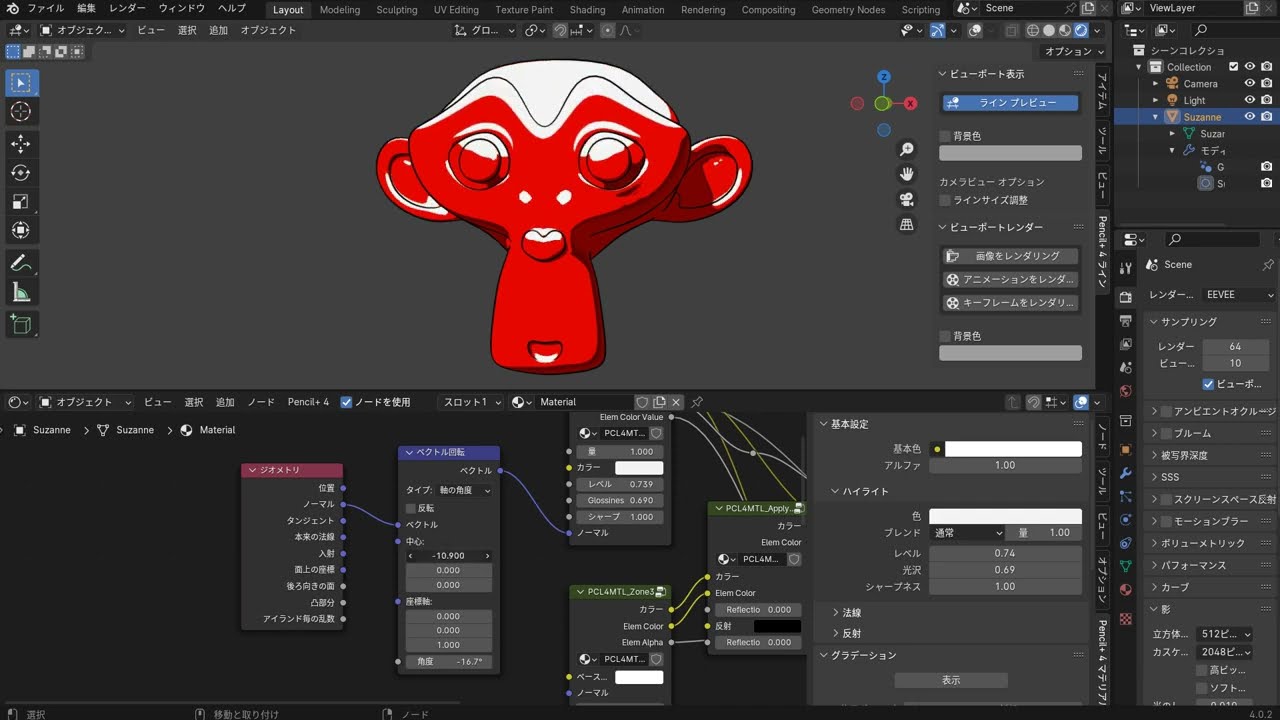Open the View Layer properties tab

click(x=1126, y=346)
